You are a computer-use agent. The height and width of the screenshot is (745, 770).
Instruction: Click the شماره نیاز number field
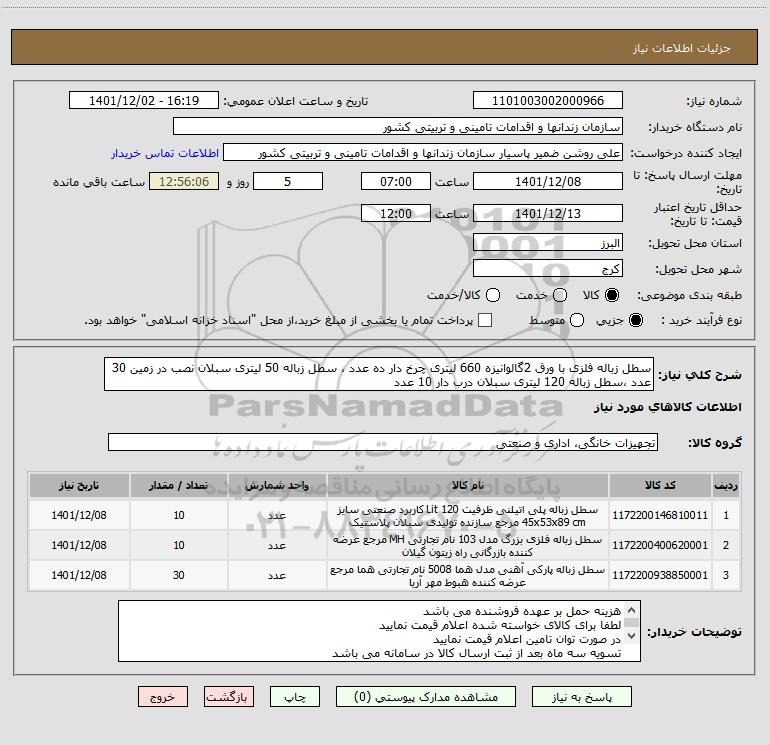(548, 101)
